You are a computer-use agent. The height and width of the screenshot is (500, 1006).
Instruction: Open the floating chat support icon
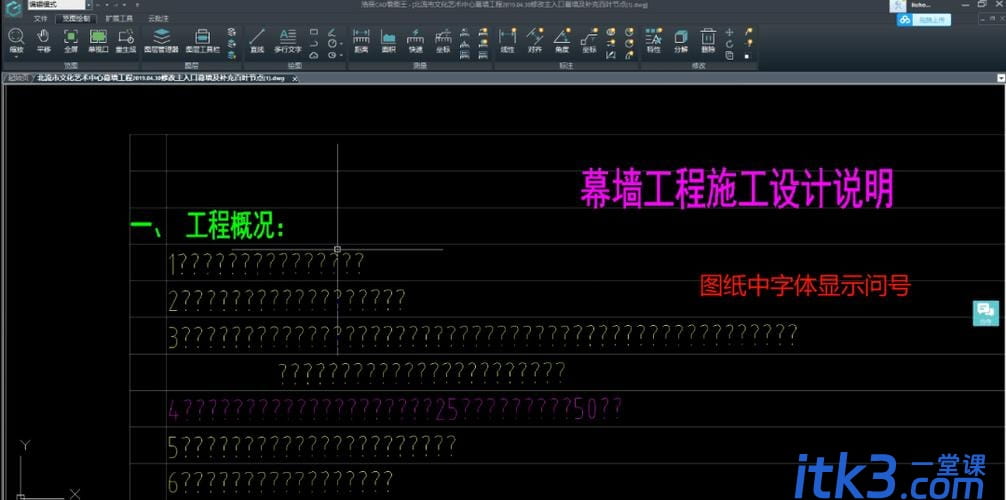(985, 313)
